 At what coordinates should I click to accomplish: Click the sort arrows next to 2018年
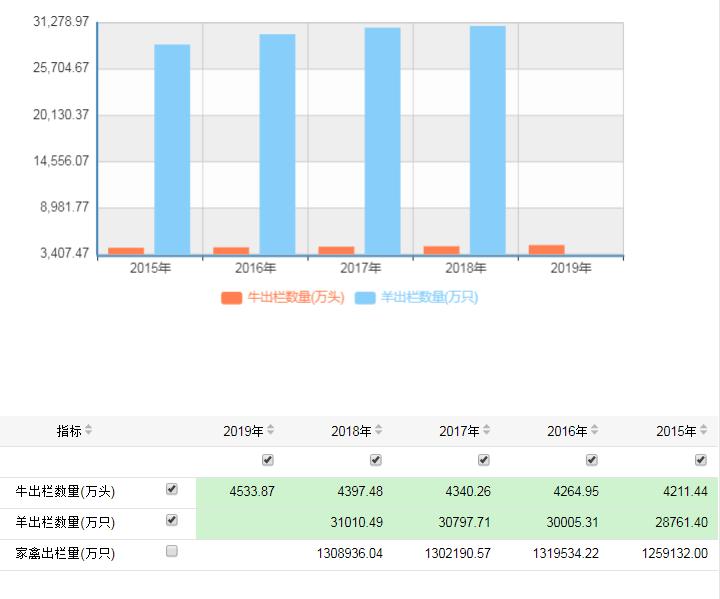pyautogui.click(x=378, y=431)
